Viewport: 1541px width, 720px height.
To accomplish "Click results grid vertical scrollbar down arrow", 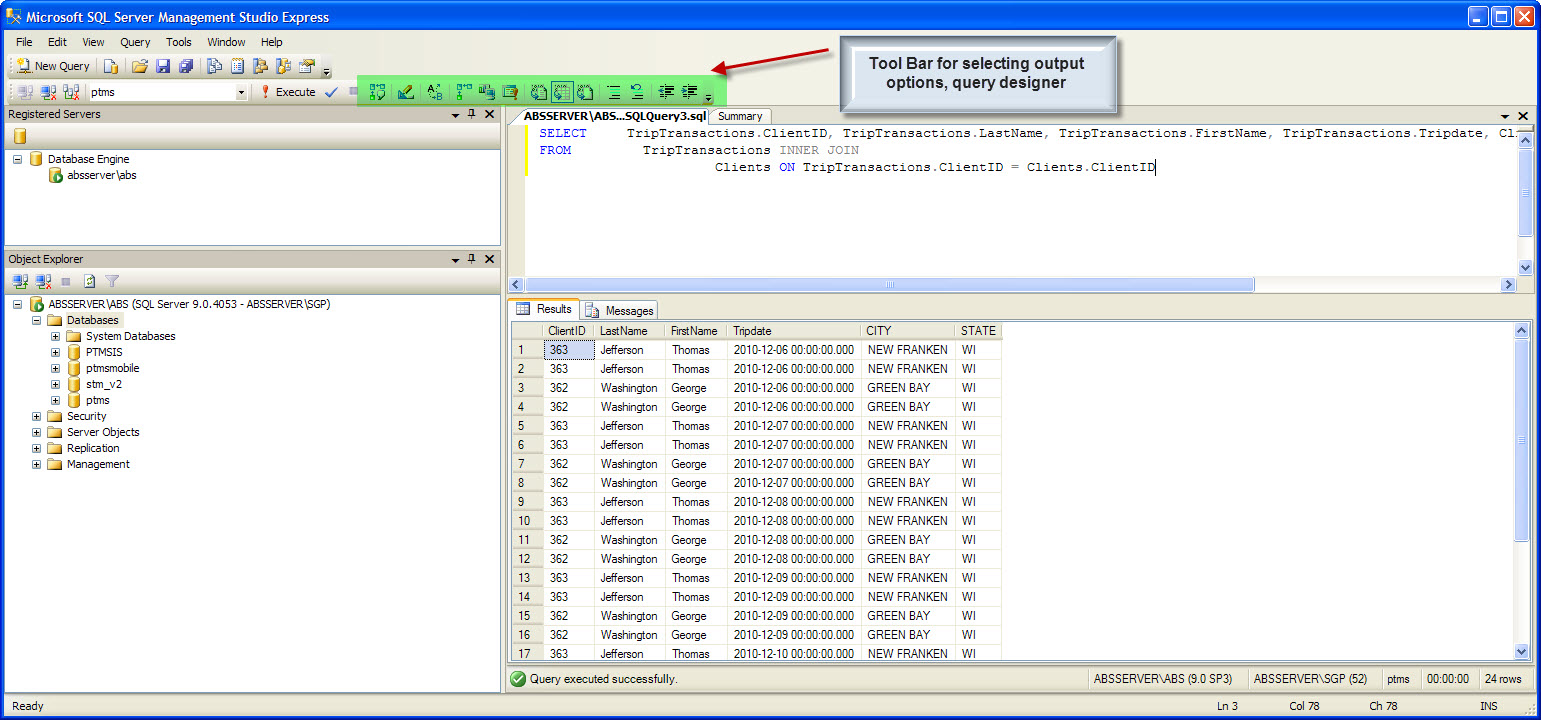I will (1523, 652).
